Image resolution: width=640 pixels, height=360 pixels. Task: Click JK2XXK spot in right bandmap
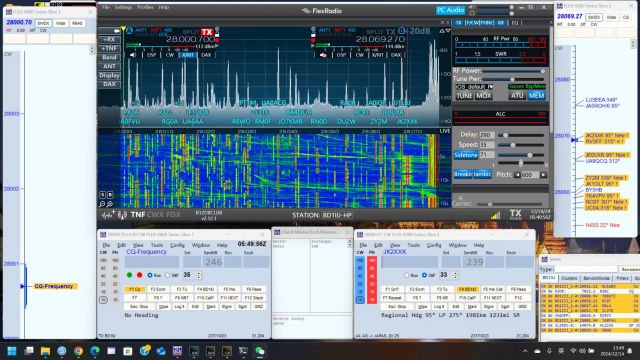coord(607,135)
